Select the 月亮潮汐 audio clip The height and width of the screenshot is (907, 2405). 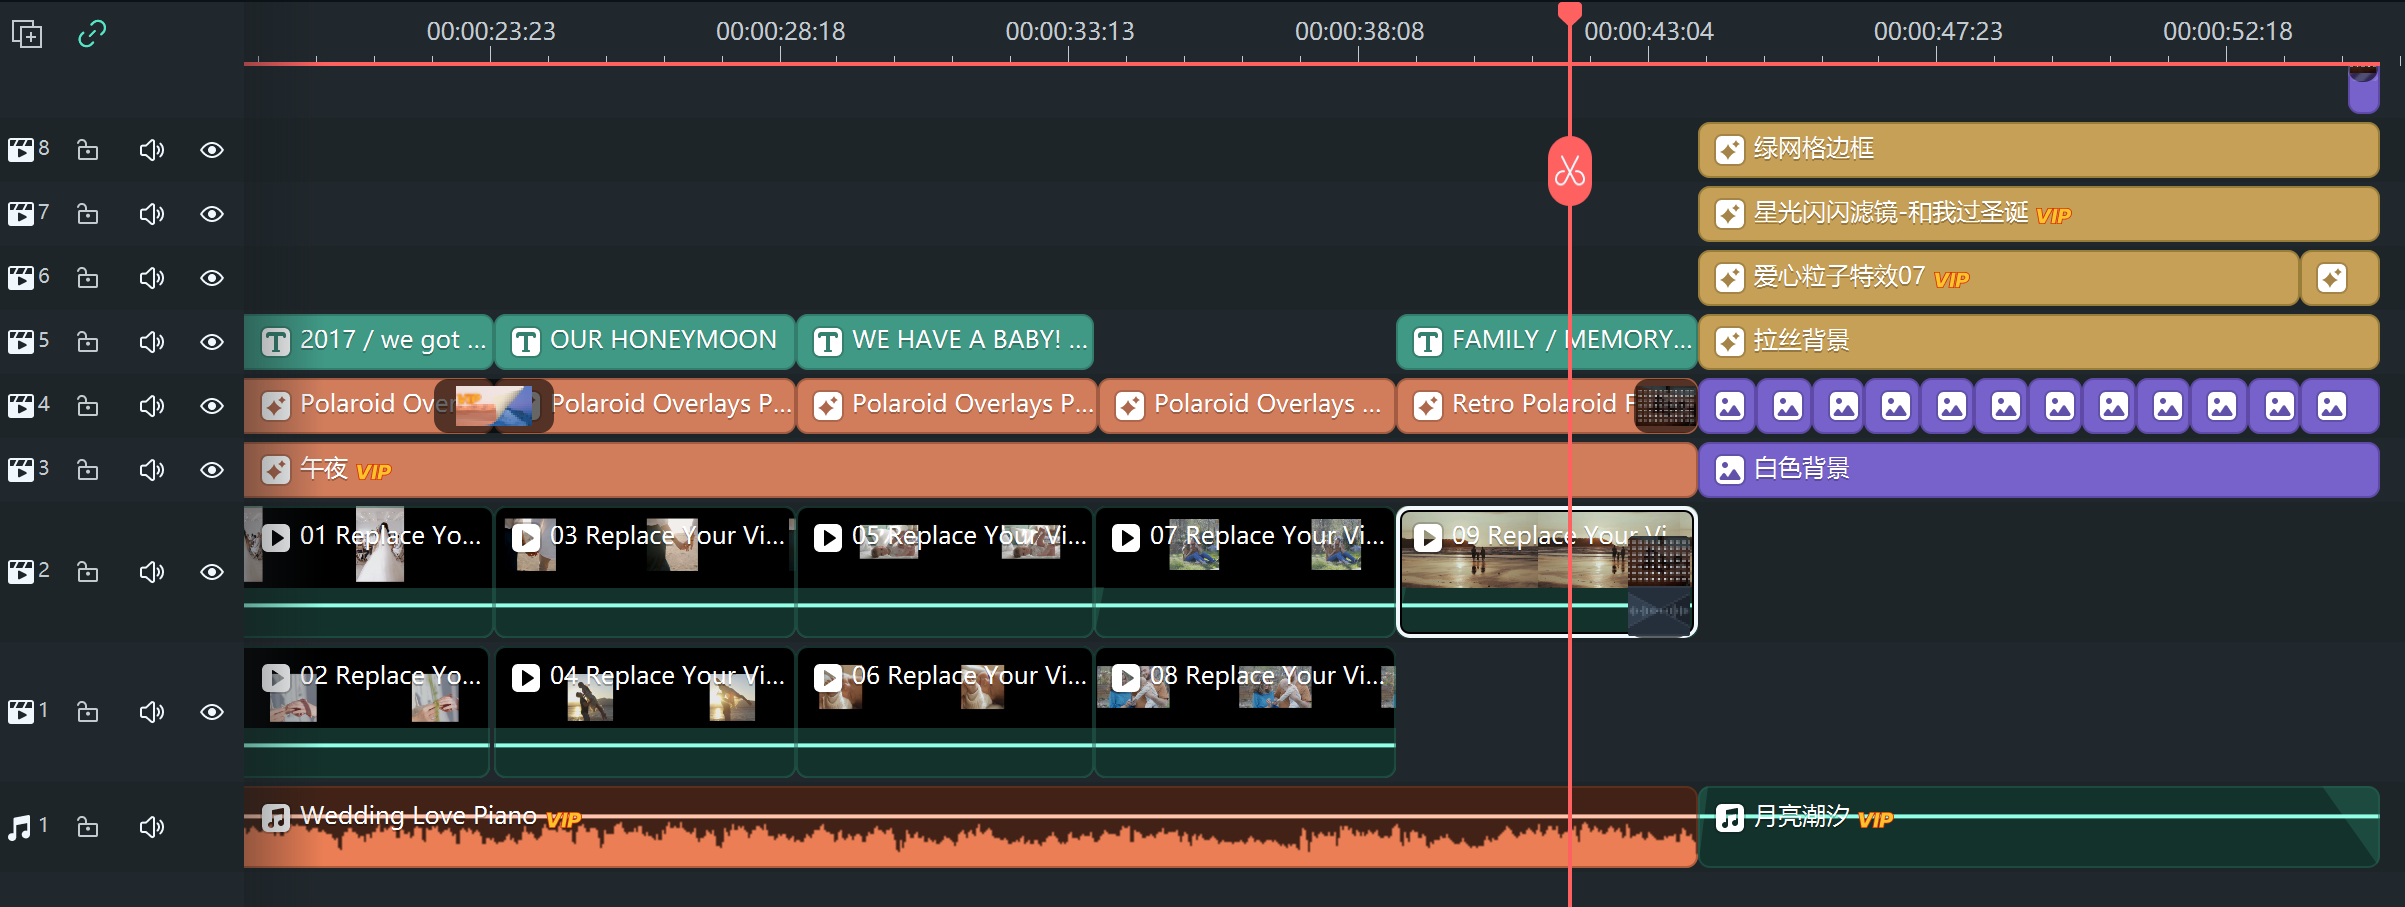click(x=2038, y=827)
